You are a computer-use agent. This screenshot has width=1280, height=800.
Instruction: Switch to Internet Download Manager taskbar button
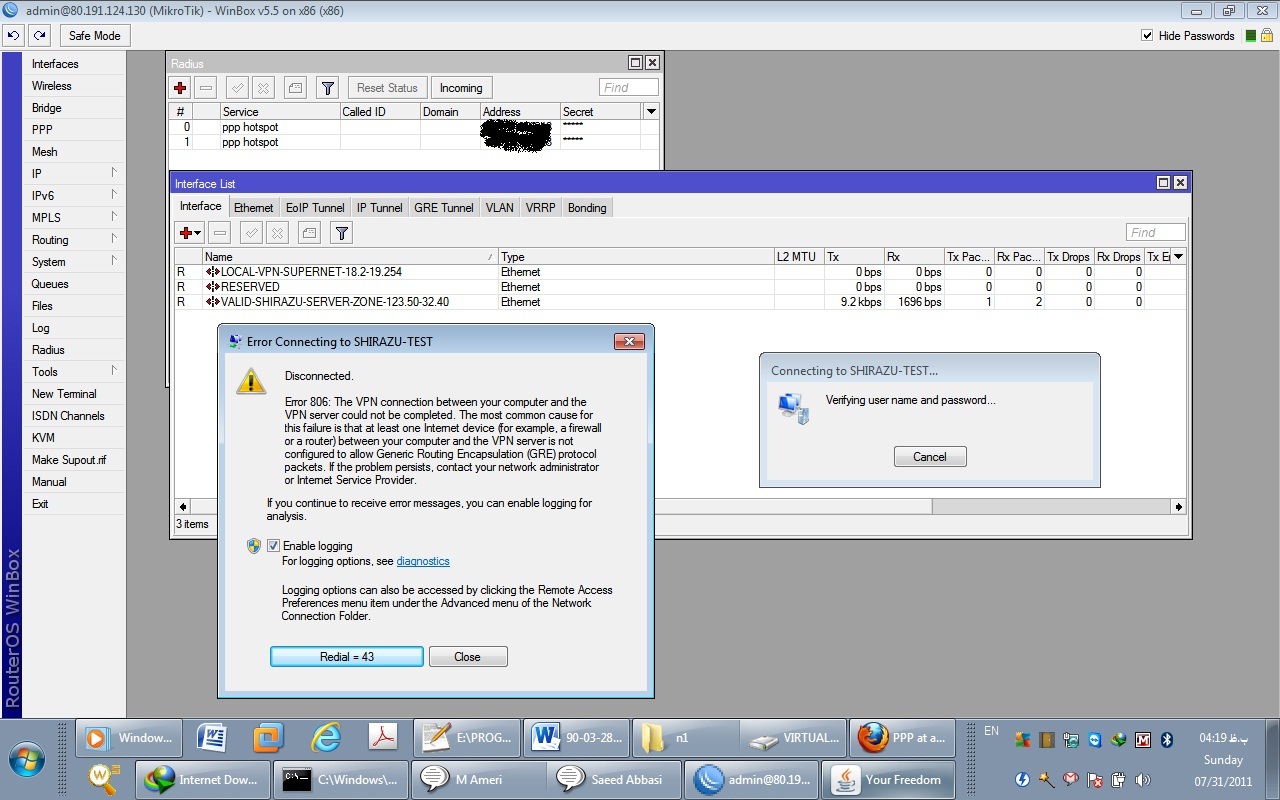click(203, 779)
